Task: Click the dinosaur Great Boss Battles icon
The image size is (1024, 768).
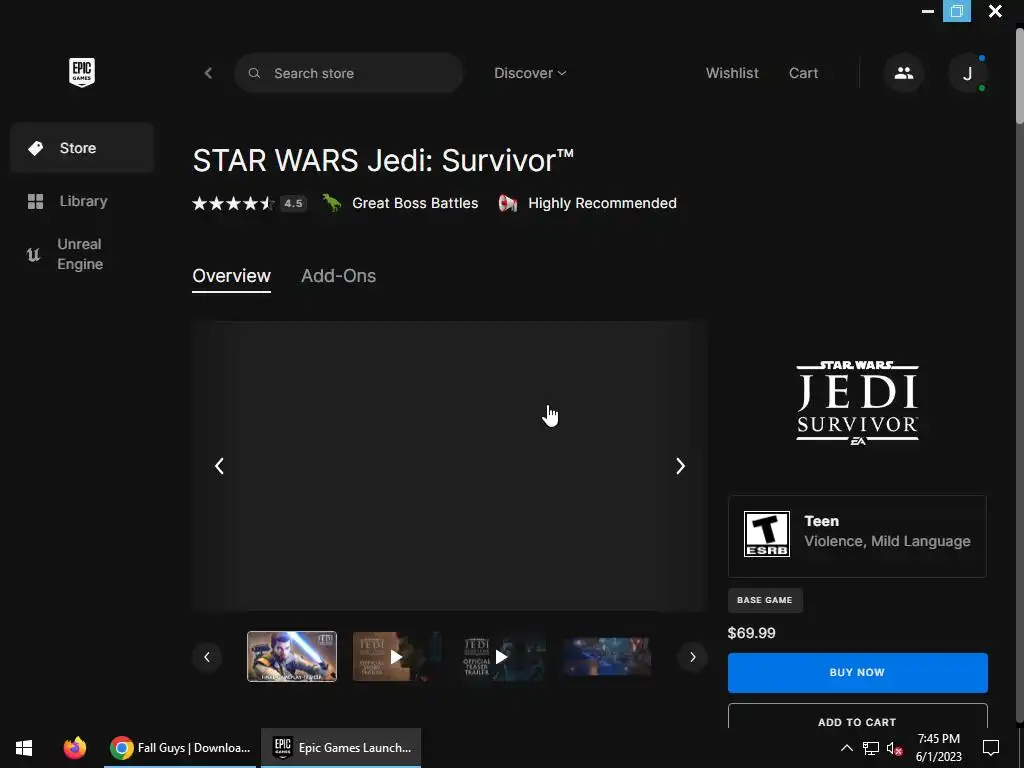Action: (x=332, y=203)
